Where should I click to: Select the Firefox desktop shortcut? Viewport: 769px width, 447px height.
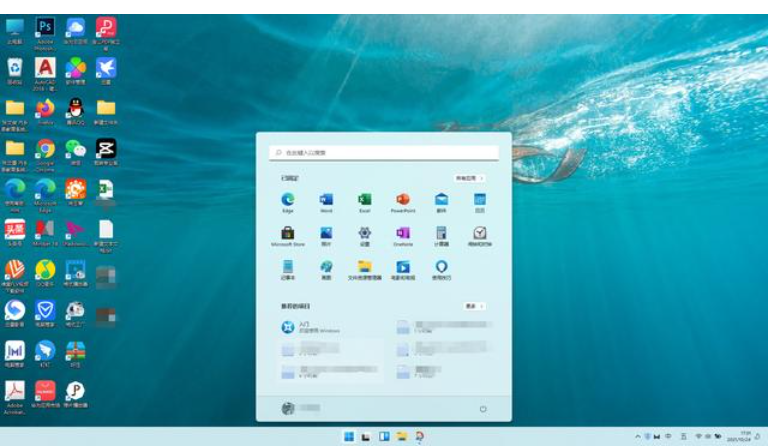45,112
